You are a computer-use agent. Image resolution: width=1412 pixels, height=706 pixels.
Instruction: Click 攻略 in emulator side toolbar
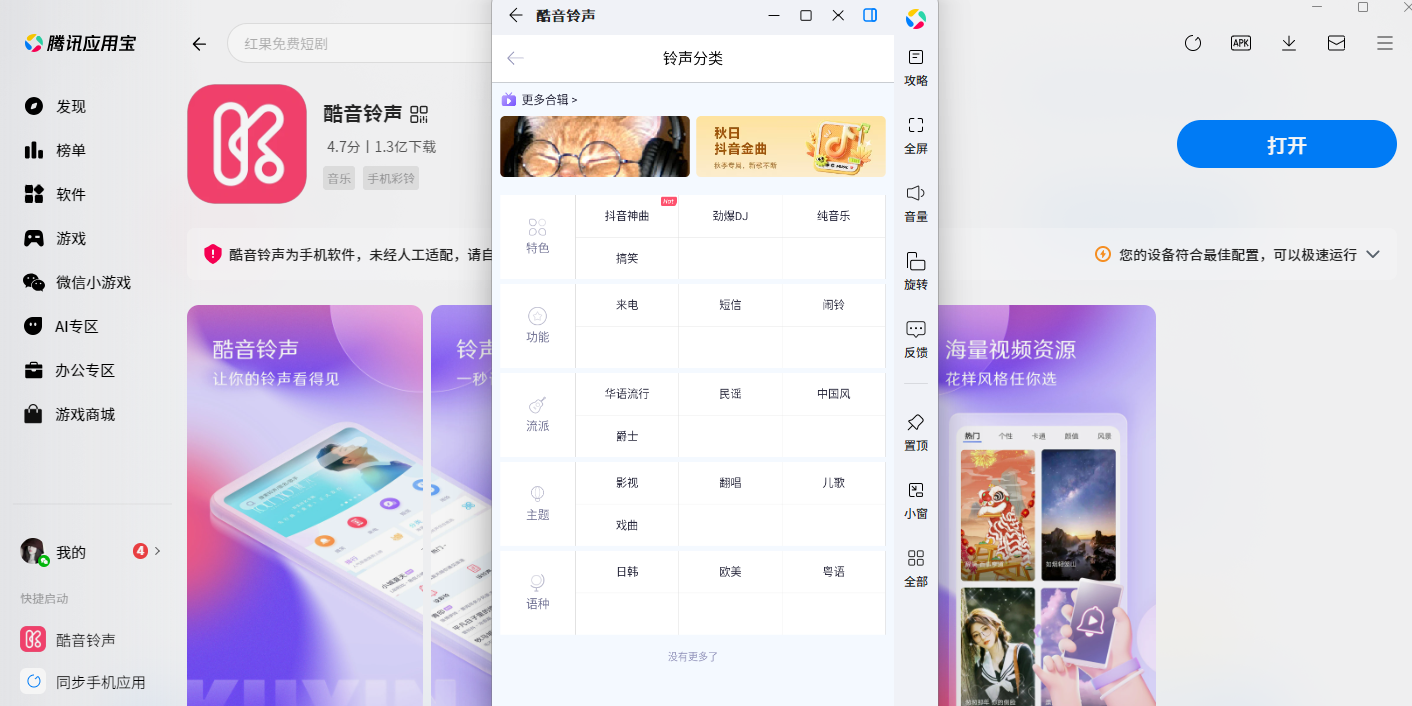point(915,67)
